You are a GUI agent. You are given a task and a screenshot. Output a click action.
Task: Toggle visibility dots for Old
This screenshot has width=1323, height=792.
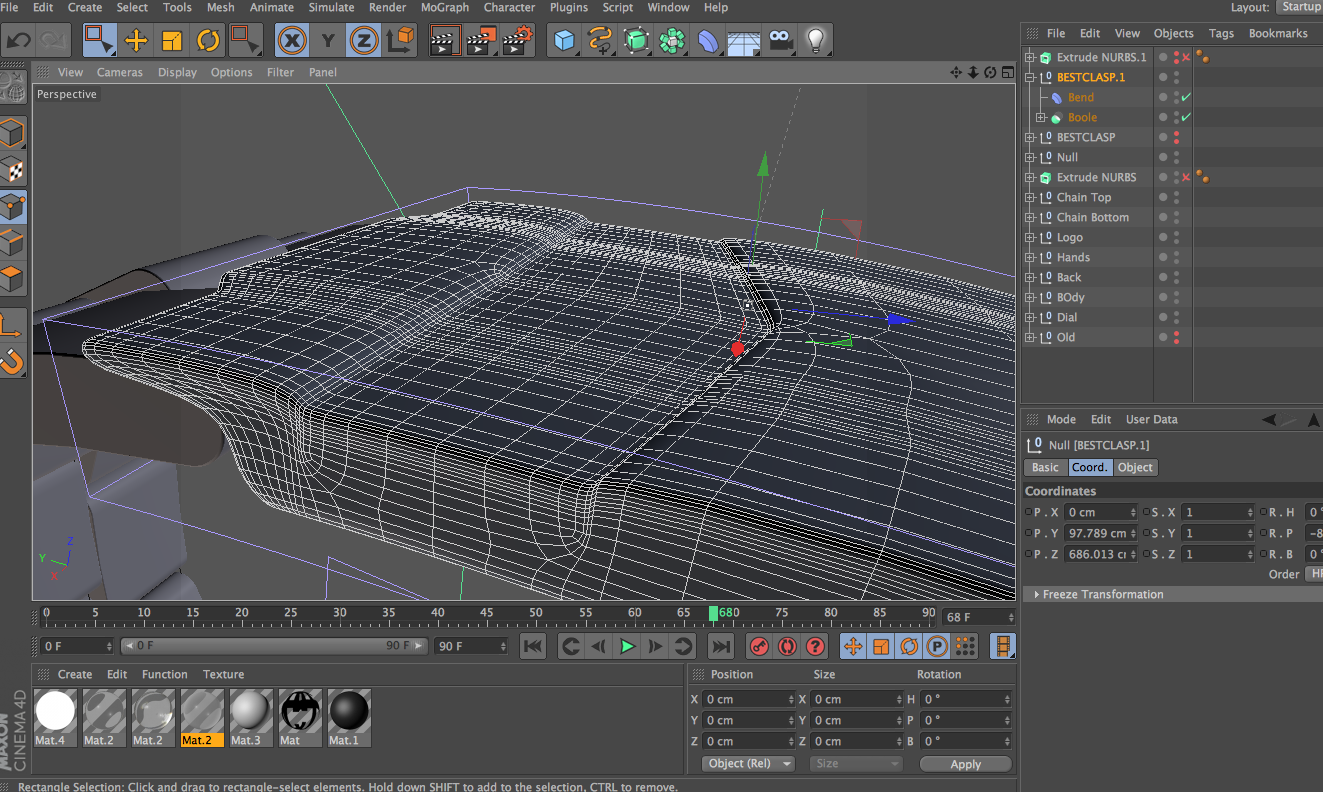[1176, 337]
